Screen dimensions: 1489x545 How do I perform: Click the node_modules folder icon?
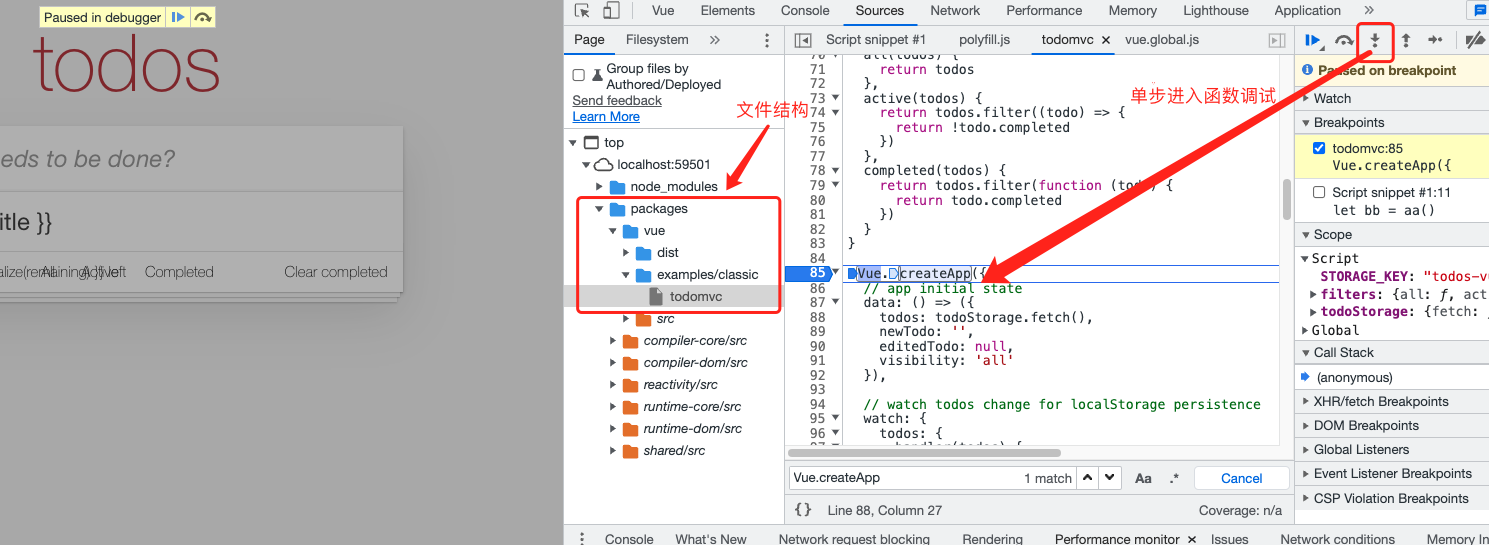tap(617, 187)
